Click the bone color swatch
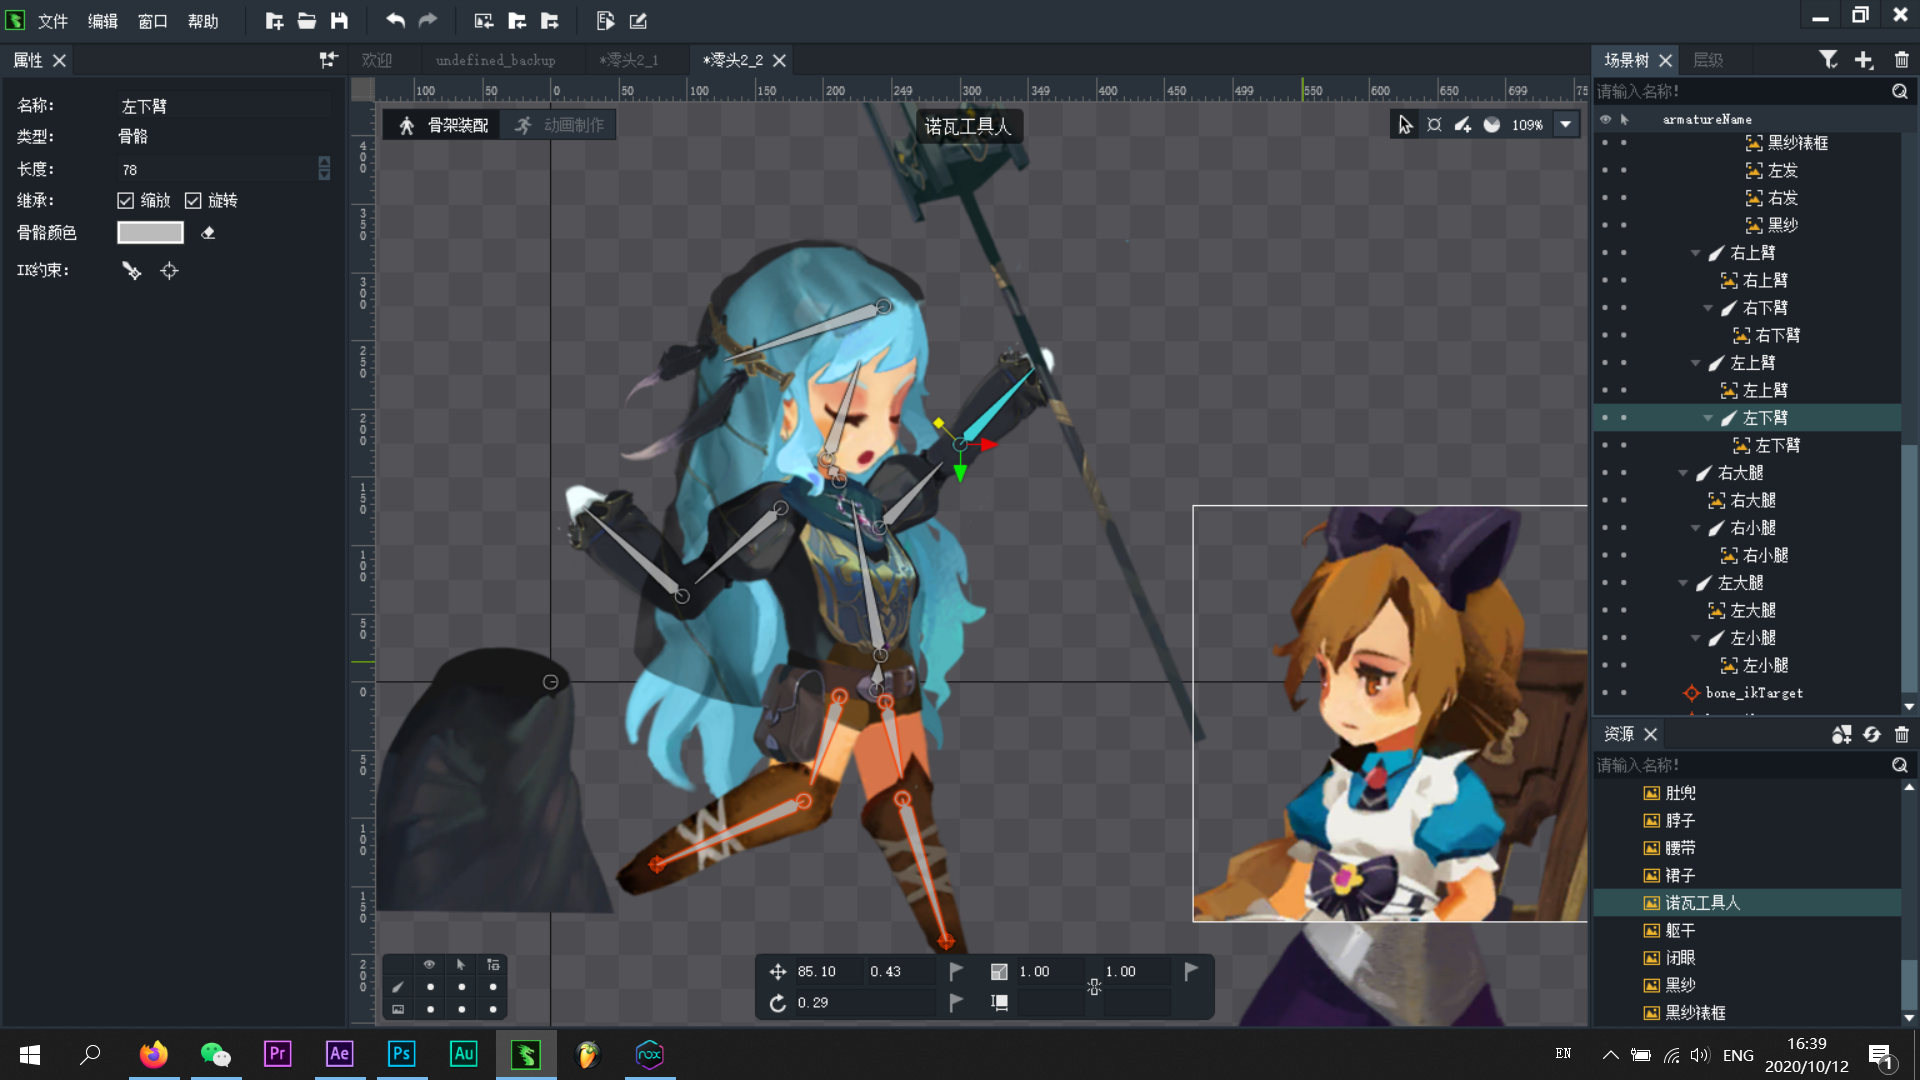Viewport: 1920px width, 1080px height. tap(150, 233)
